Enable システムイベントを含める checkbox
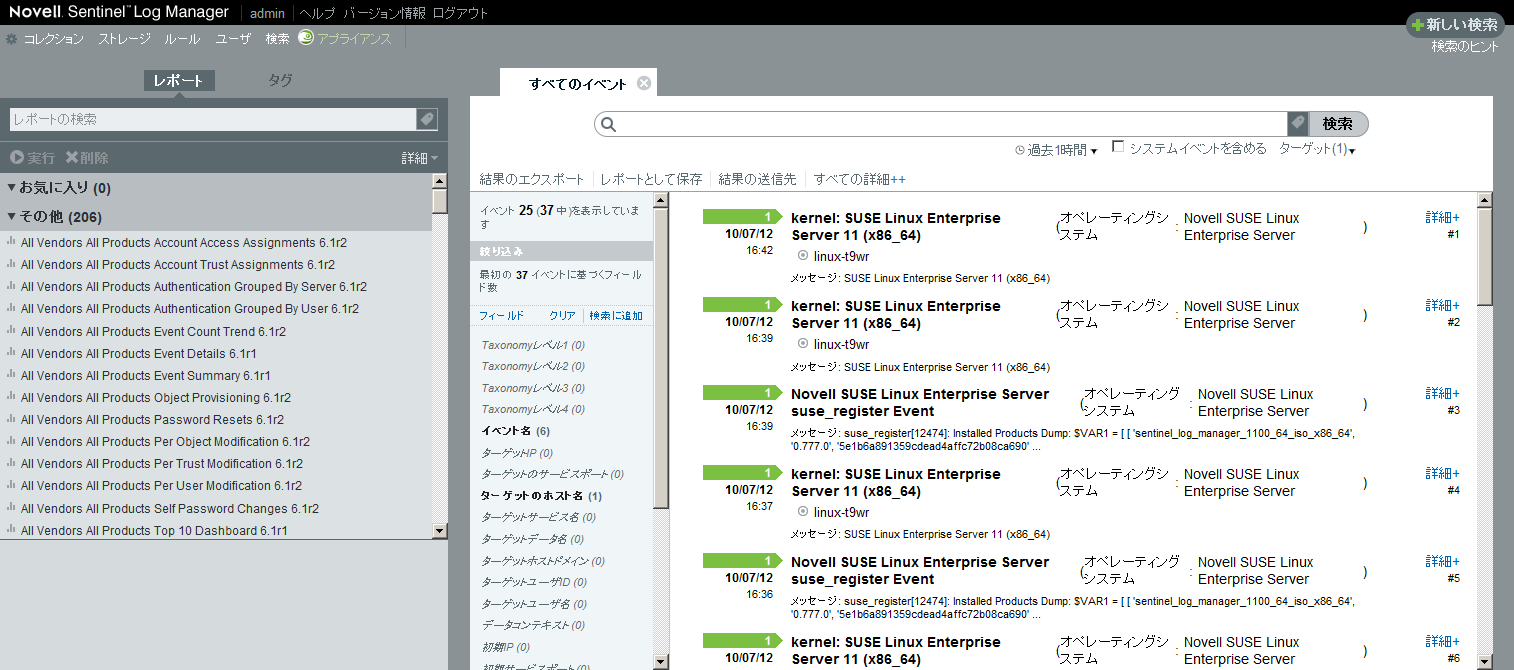This screenshot has width=1514, height=670. pyautogui.click(x=1118, y=146)
